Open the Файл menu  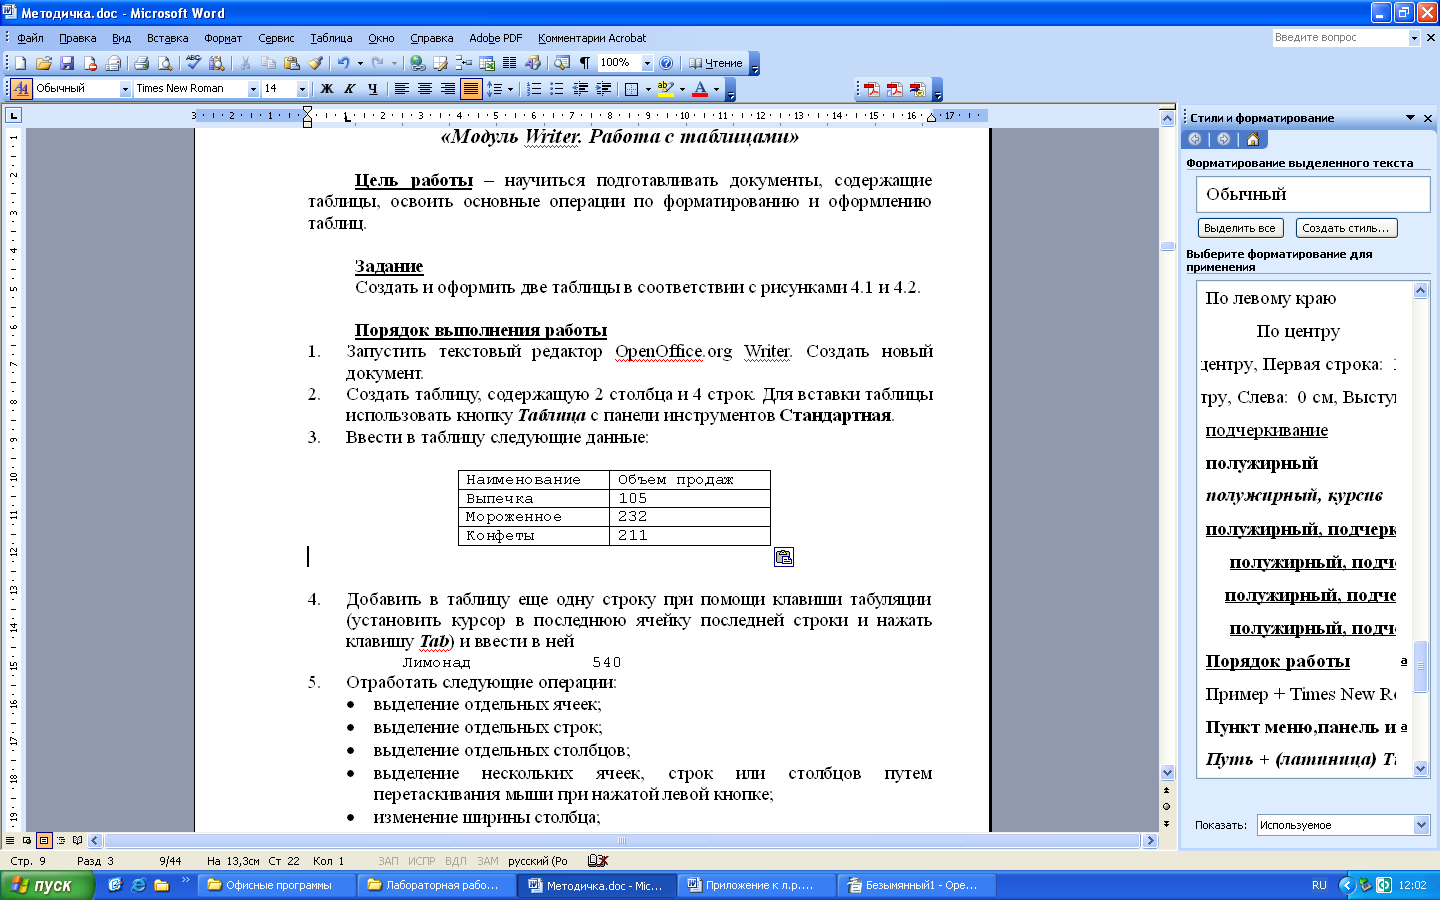pos(30,38)
